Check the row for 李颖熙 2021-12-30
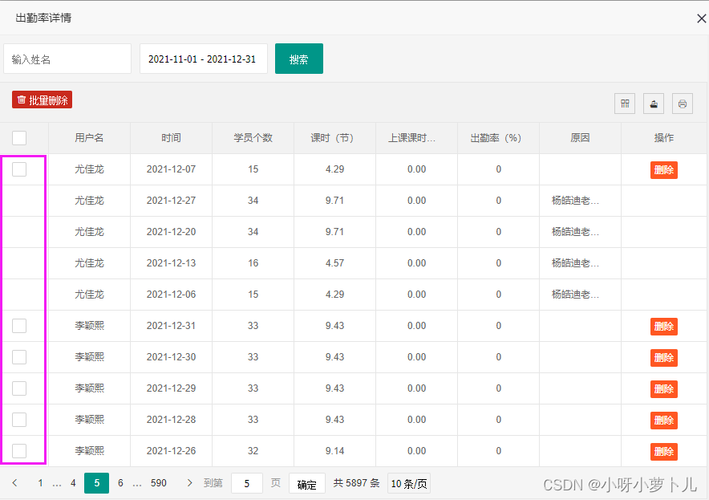 19,357
